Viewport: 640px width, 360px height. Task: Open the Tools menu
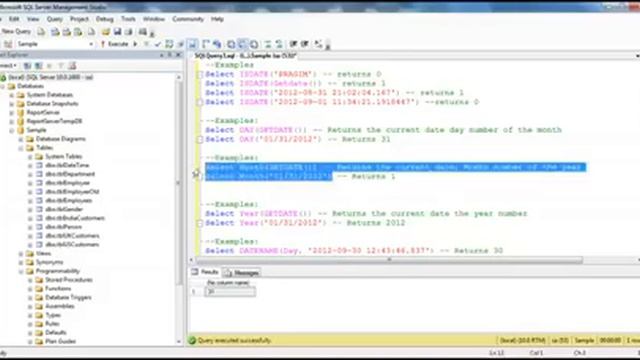[128, 19]
